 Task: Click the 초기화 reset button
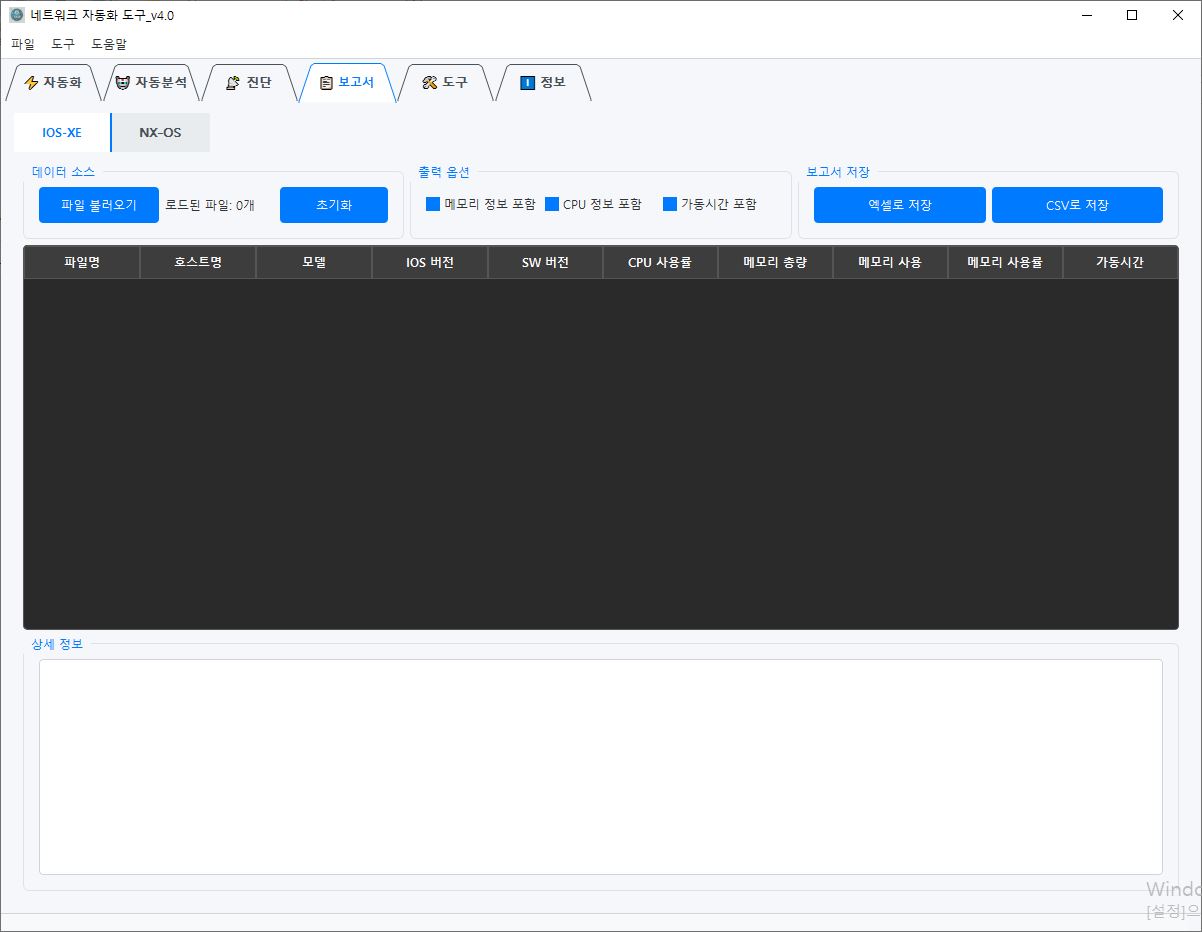pyautogui.click(x=334, y=205)
